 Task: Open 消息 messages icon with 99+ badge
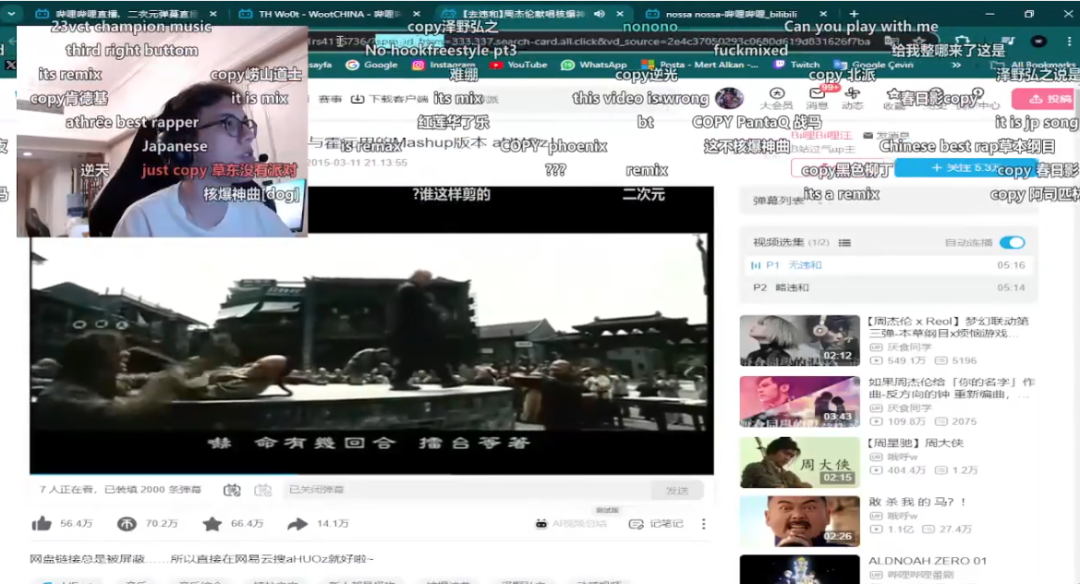pyautogui.click(x=817, y=98)
